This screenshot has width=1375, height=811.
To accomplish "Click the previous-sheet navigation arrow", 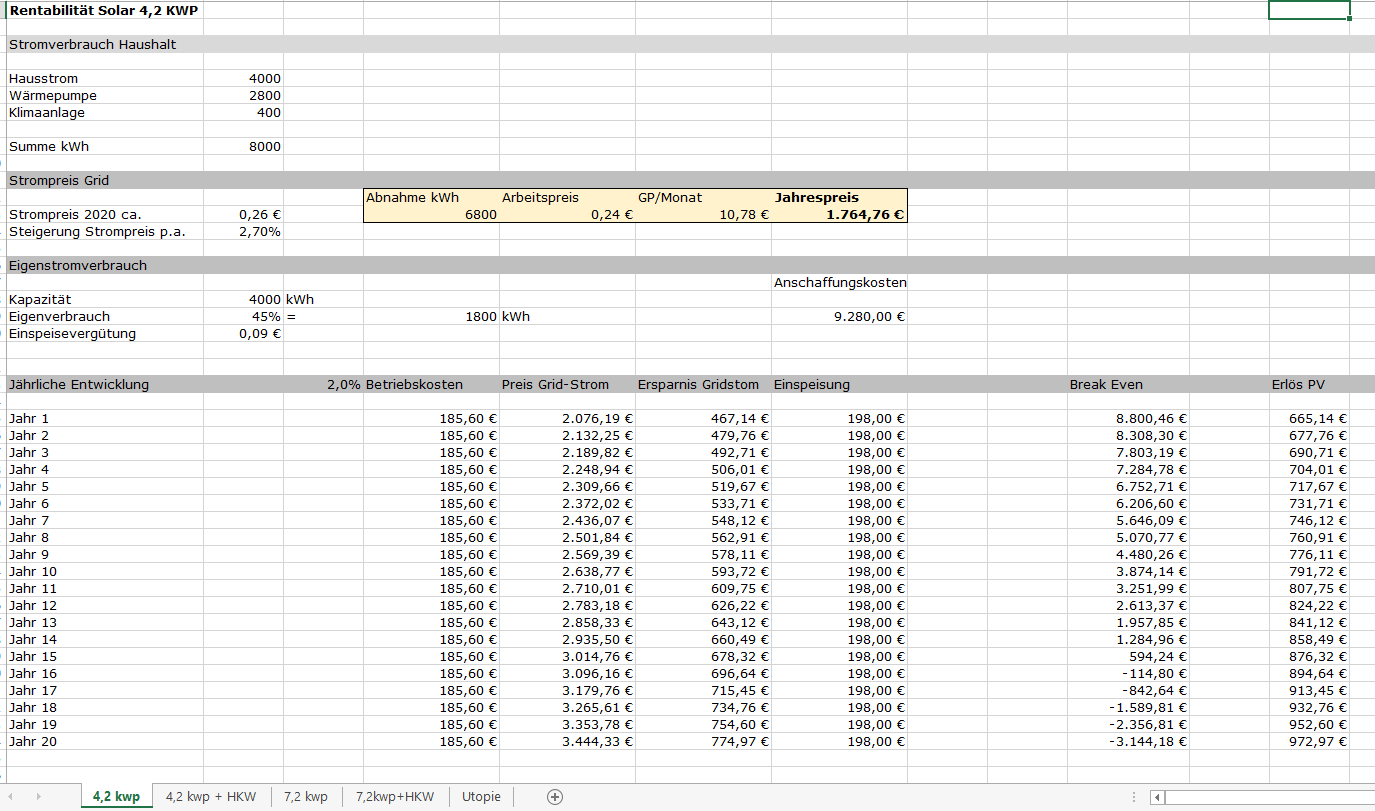I will (x=13, y=797).
